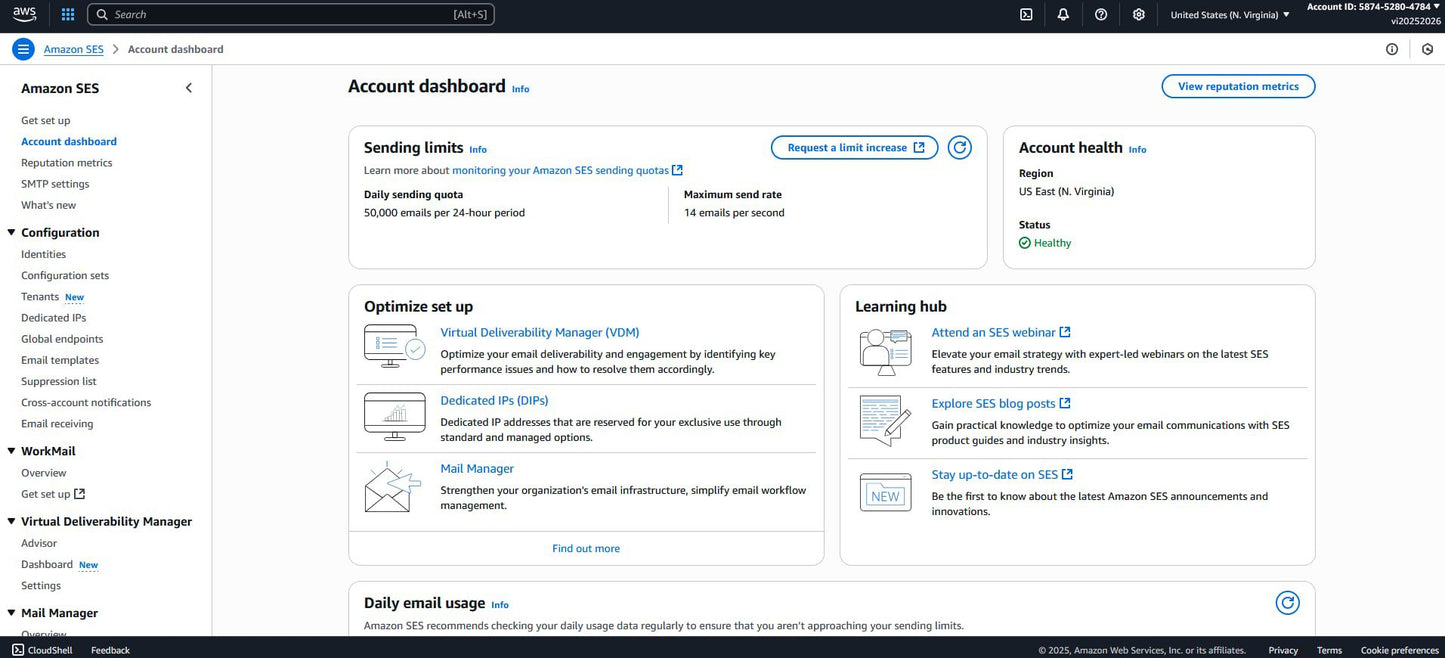Open the region selector United States (N. Virginia)
1445x658 pixels.
point(1230,14)
